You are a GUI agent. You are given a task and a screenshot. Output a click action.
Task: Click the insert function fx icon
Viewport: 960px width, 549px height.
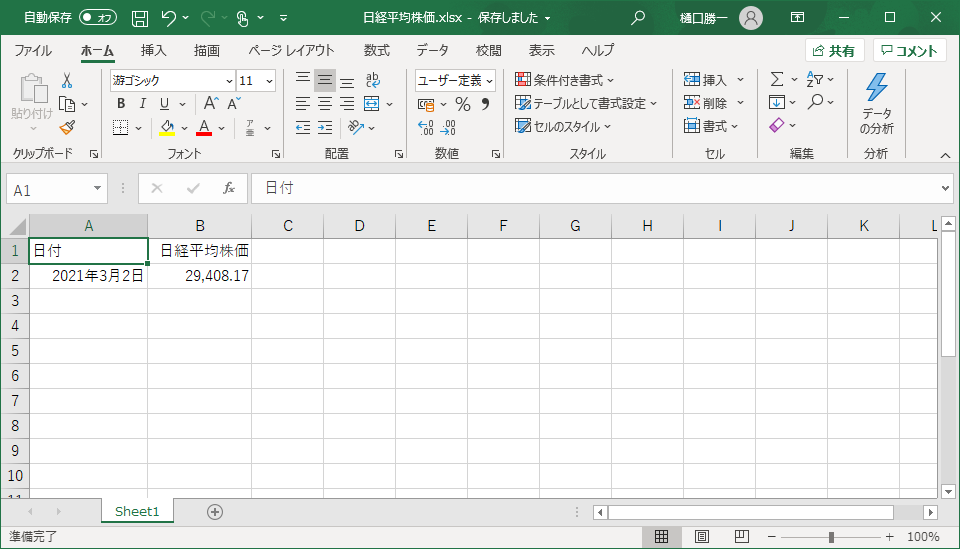229,189
